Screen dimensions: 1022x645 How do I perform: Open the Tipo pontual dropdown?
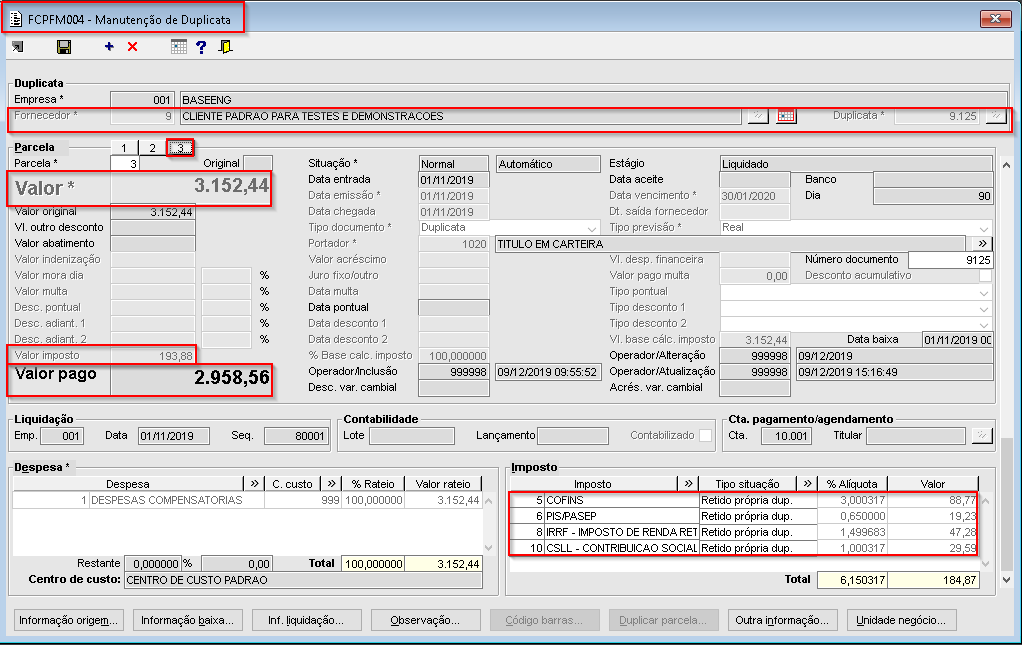pos(984,293)
